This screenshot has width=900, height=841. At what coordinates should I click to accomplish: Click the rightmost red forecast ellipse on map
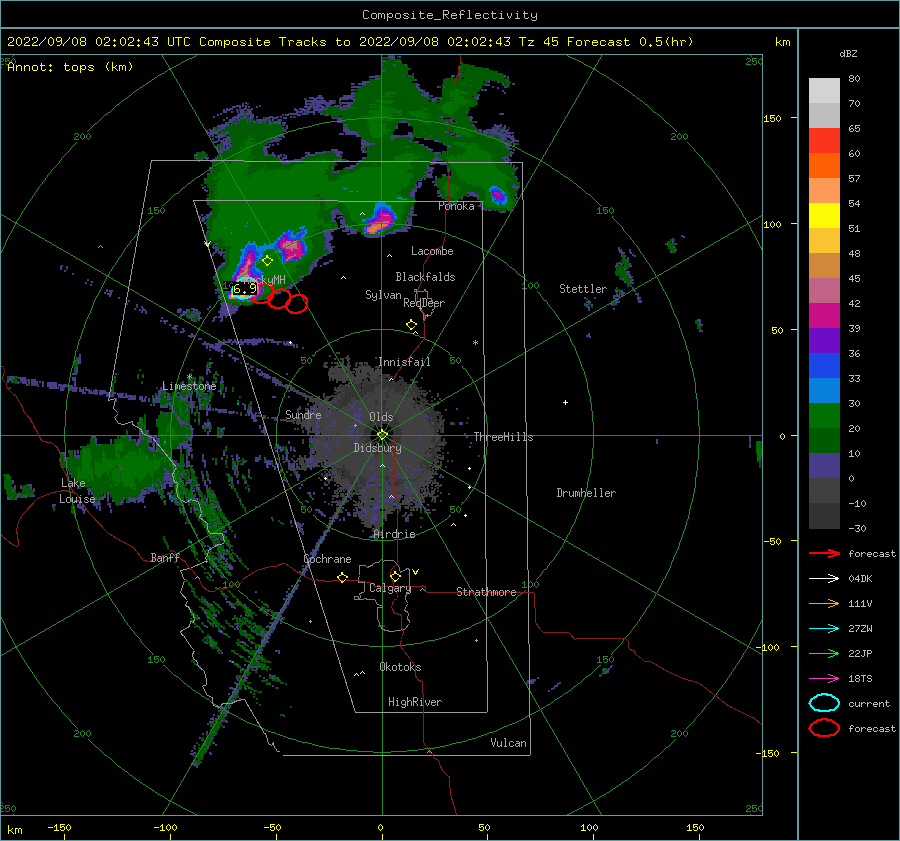[x=297, y=304]
